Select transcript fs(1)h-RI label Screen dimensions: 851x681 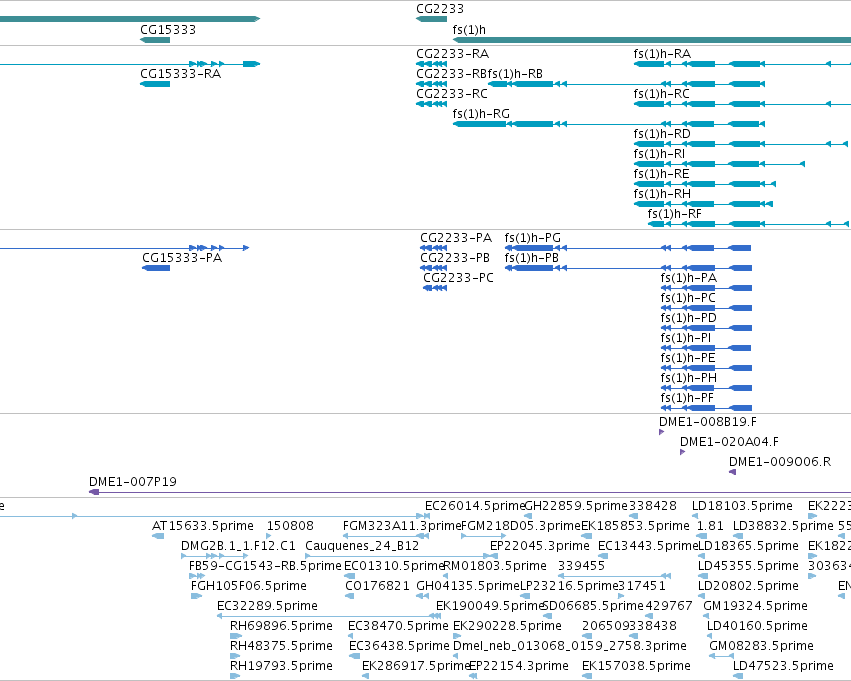[659, 154]
